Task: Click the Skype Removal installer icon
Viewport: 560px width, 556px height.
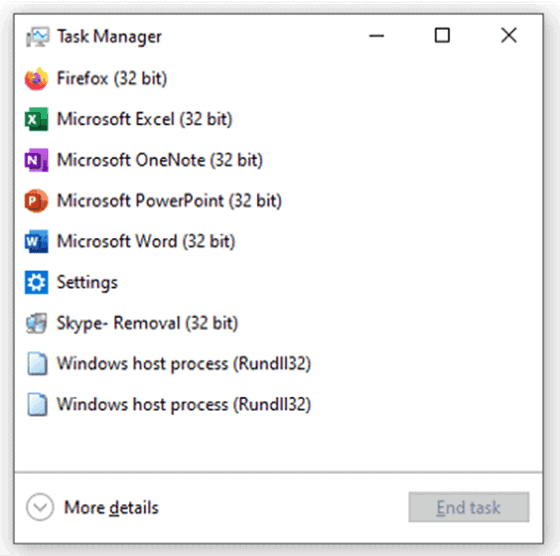Action: pos(36,323)
